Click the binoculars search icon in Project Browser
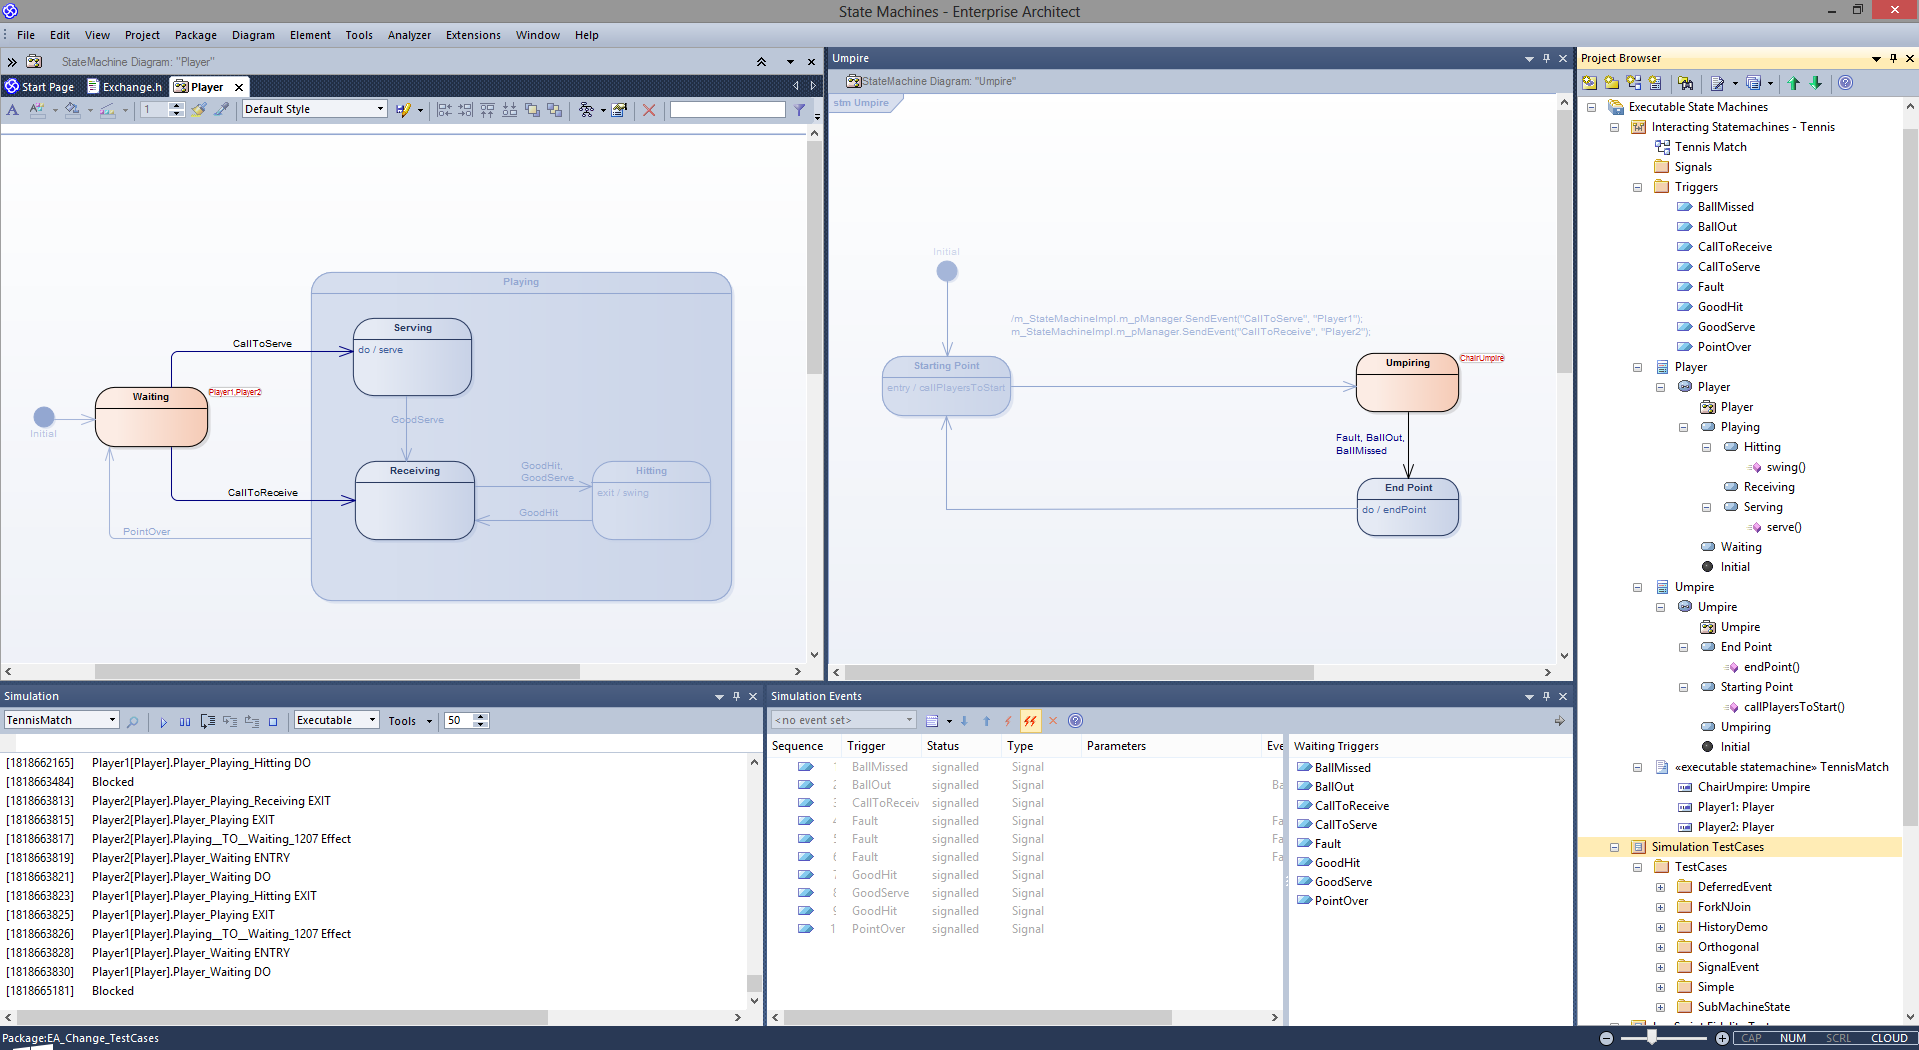 coord(1686,83)
